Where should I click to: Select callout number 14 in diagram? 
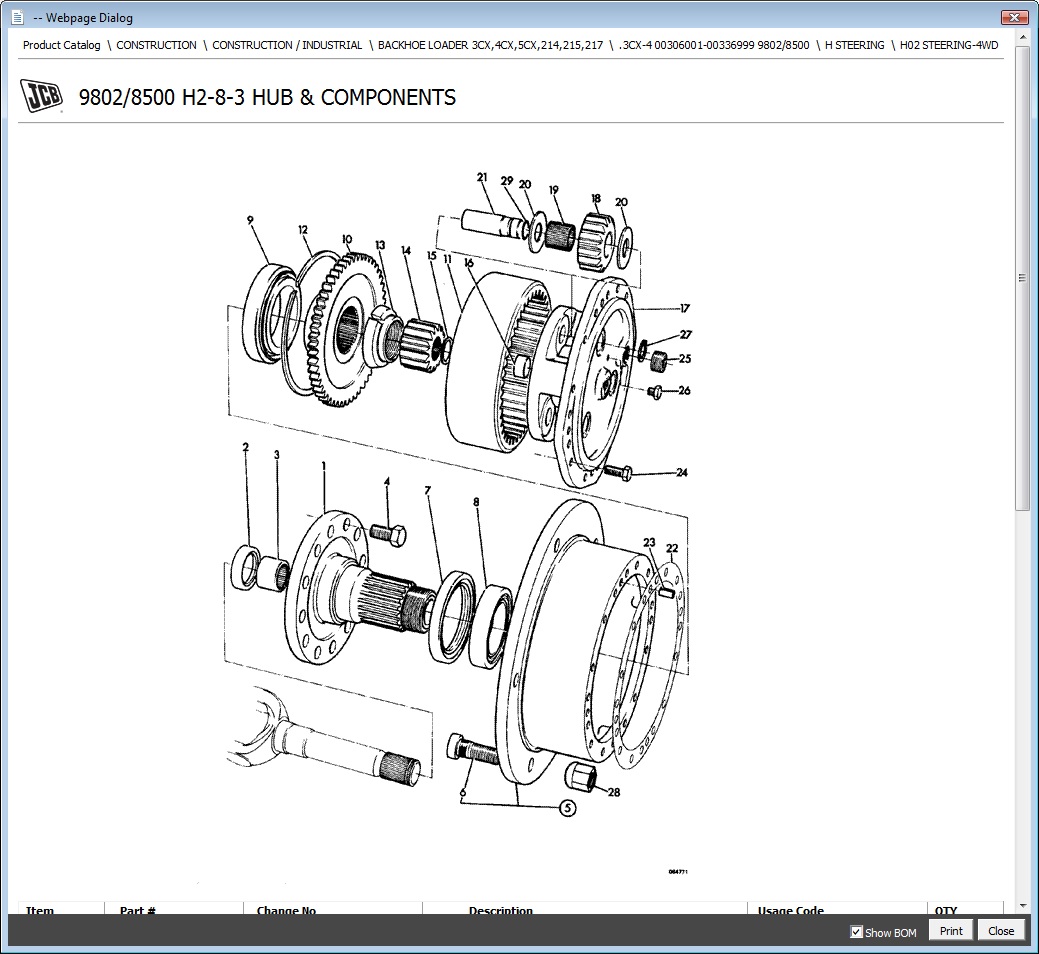[x=406, y=250]
